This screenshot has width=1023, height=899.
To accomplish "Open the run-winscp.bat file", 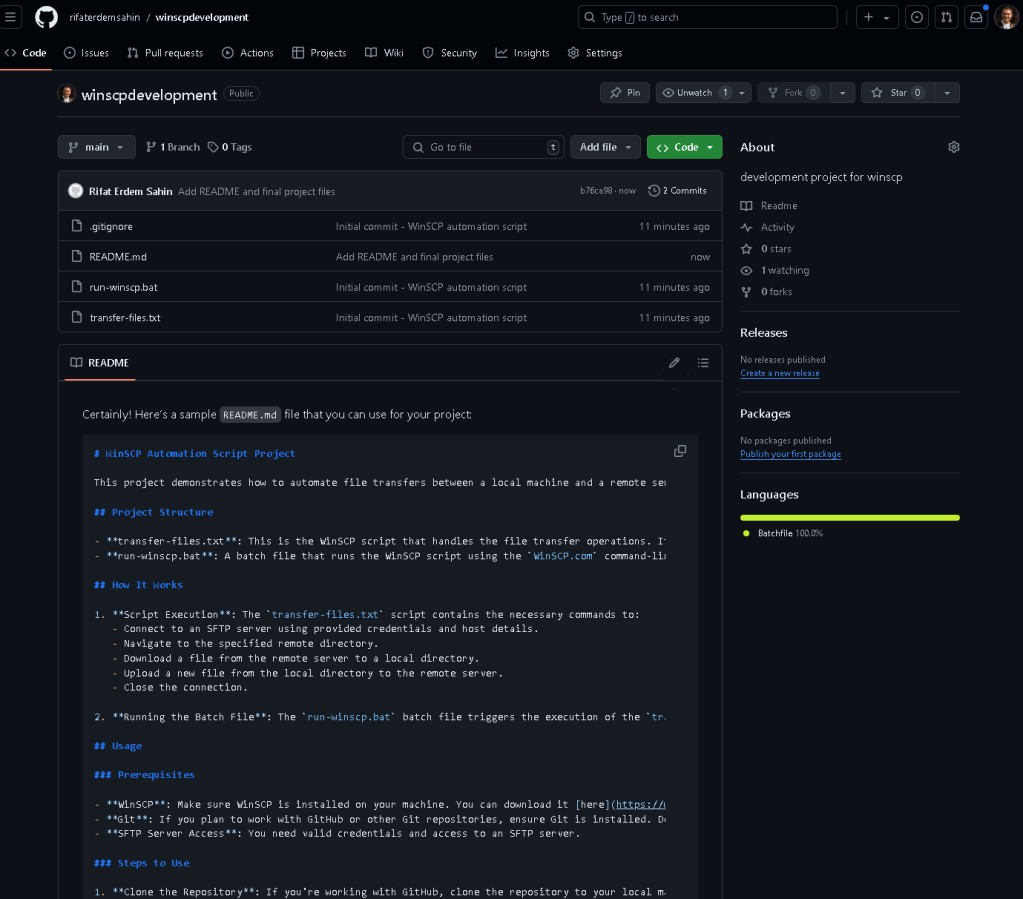I will [123, 287].
